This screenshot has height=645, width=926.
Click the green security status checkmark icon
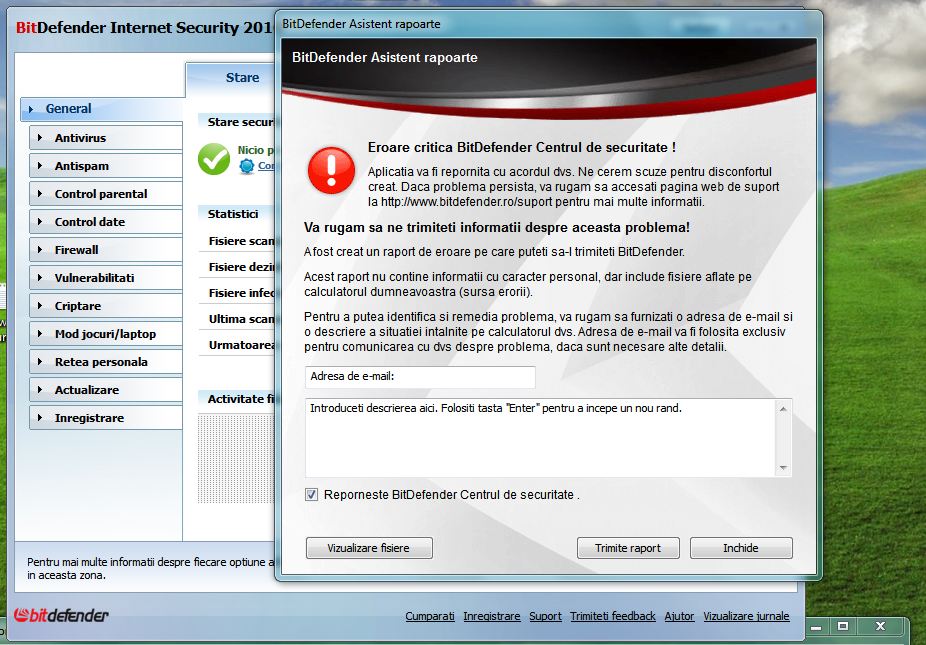(x=214, y=159)
